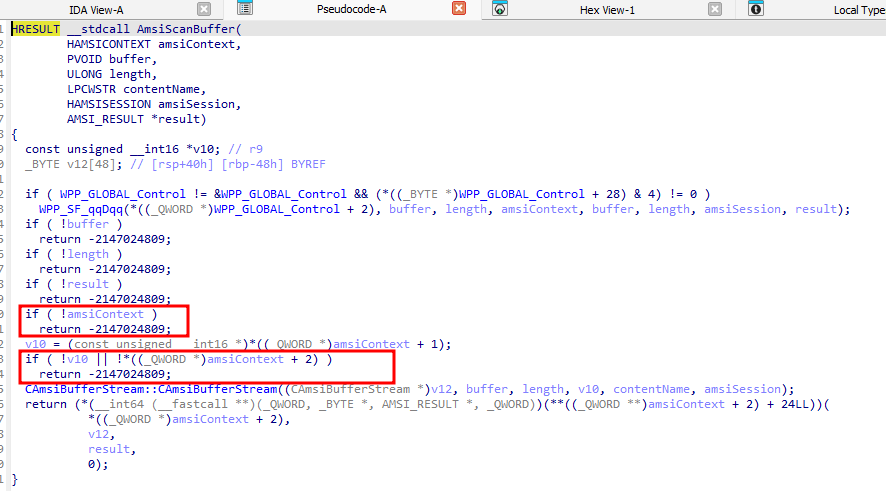Viewport: 886px width, 491px height.
Task: Select the Pseudocode-A tab
Action: [351, 9]
